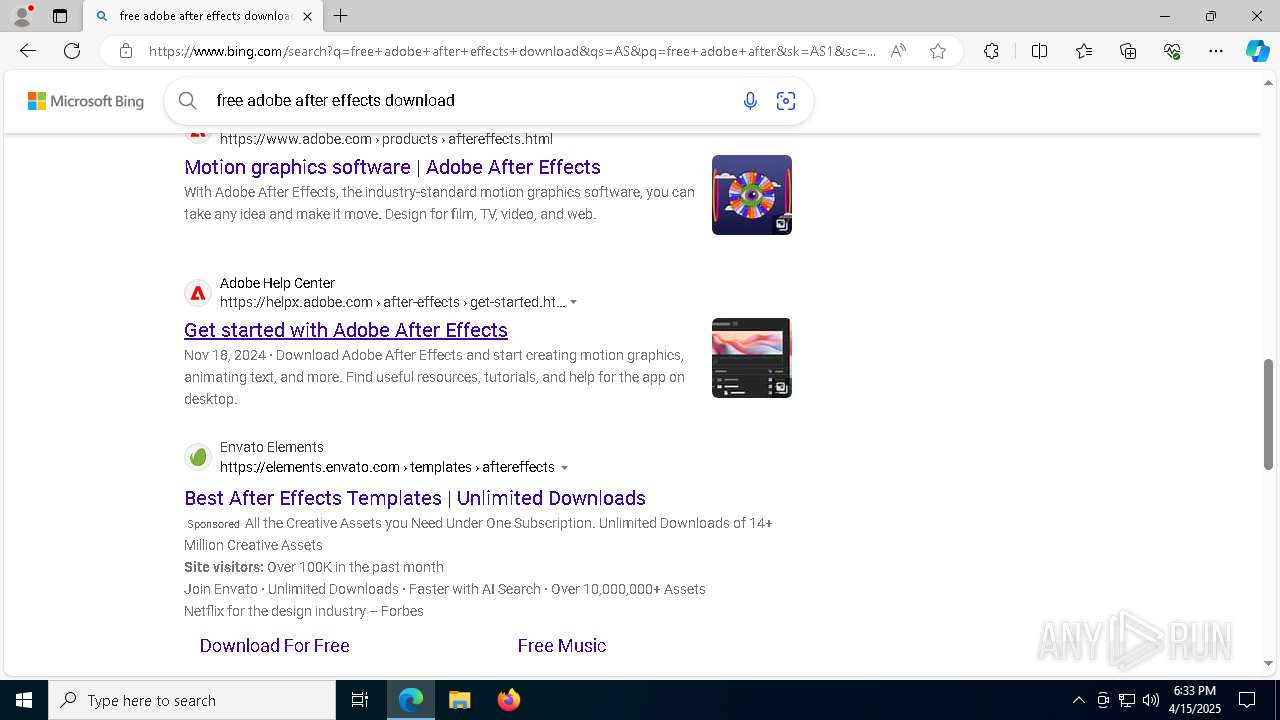Open Firefox from the taskbar

coord(509,700)
